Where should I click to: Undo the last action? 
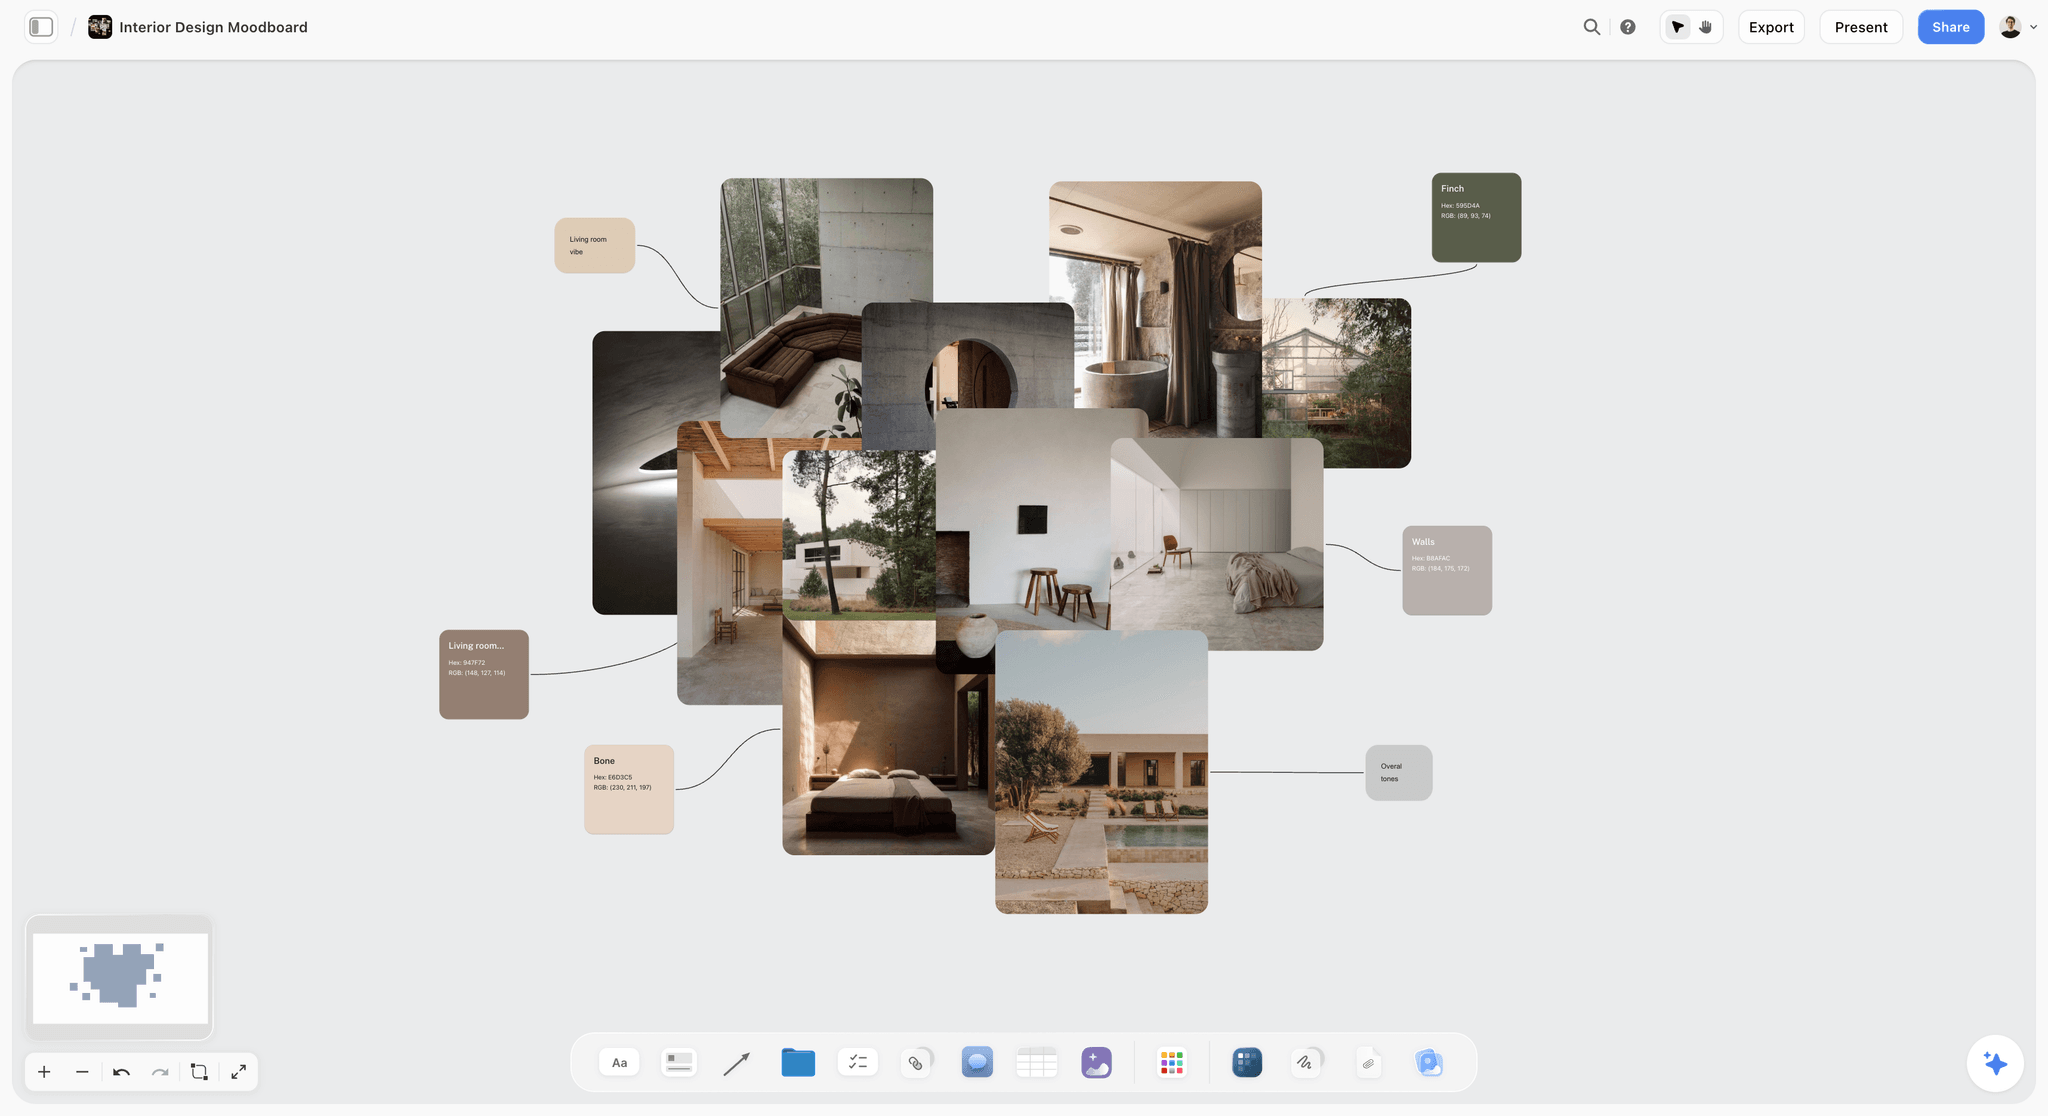click(x=121, y=1072)
